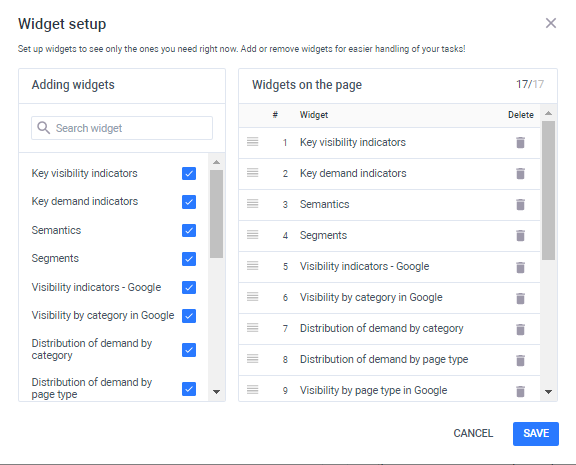The height and width of the screenshot is (465, 576).
Task: Delete the Key demand indicators widget
Action: [x=520, y=173]
